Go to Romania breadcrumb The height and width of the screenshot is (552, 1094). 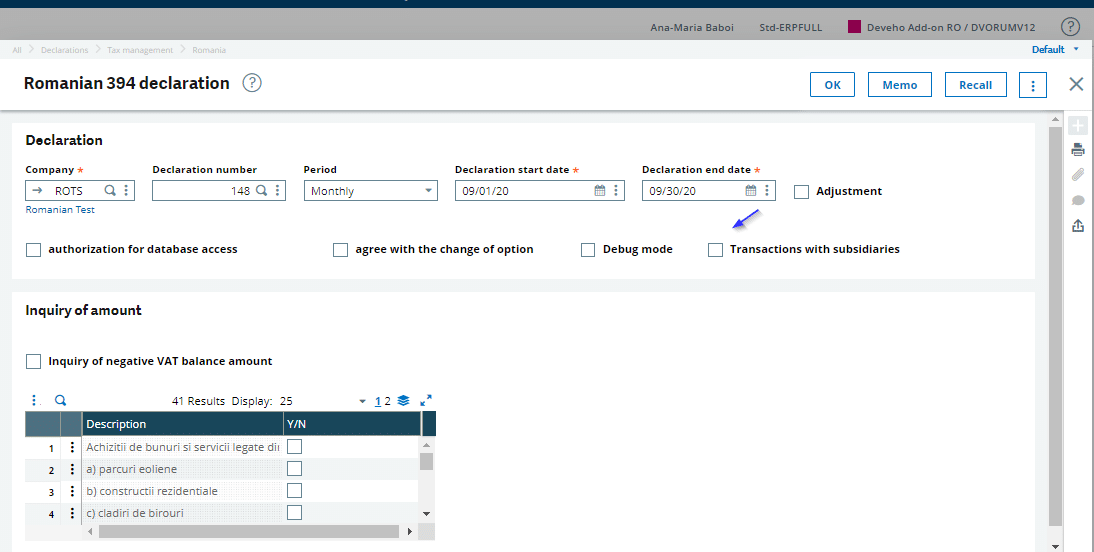[x=209, y=50]
